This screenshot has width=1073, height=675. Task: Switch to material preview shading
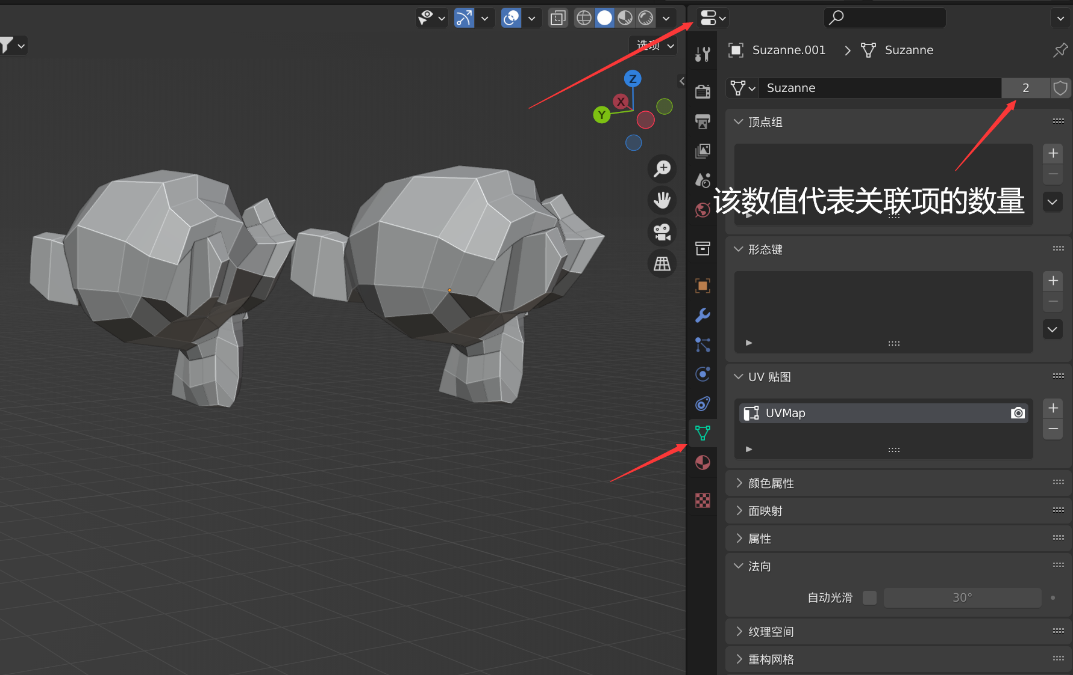coord(625,18)
